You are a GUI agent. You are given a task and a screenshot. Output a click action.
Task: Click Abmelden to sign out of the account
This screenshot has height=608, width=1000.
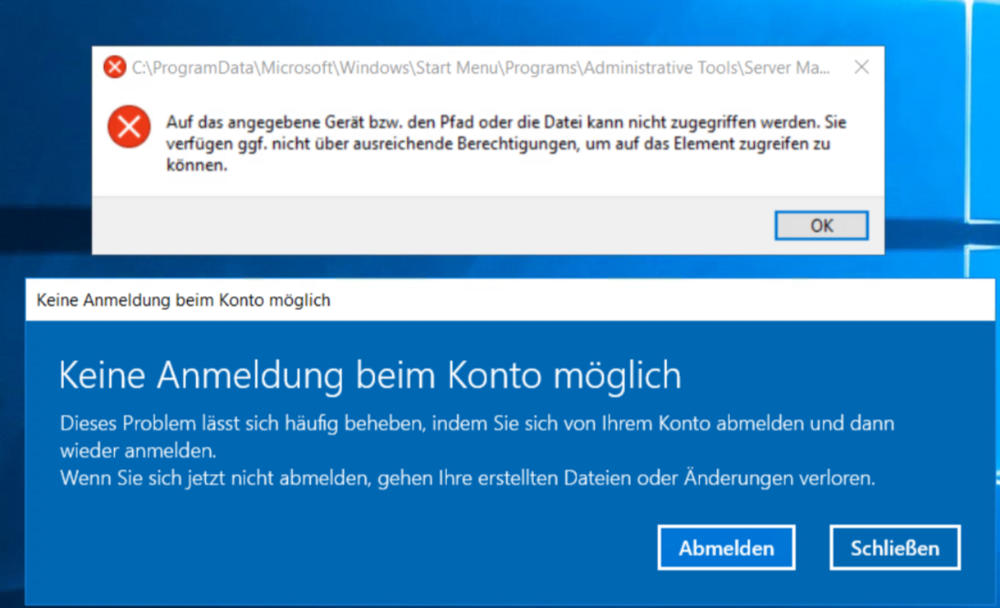tap(726, 547)
